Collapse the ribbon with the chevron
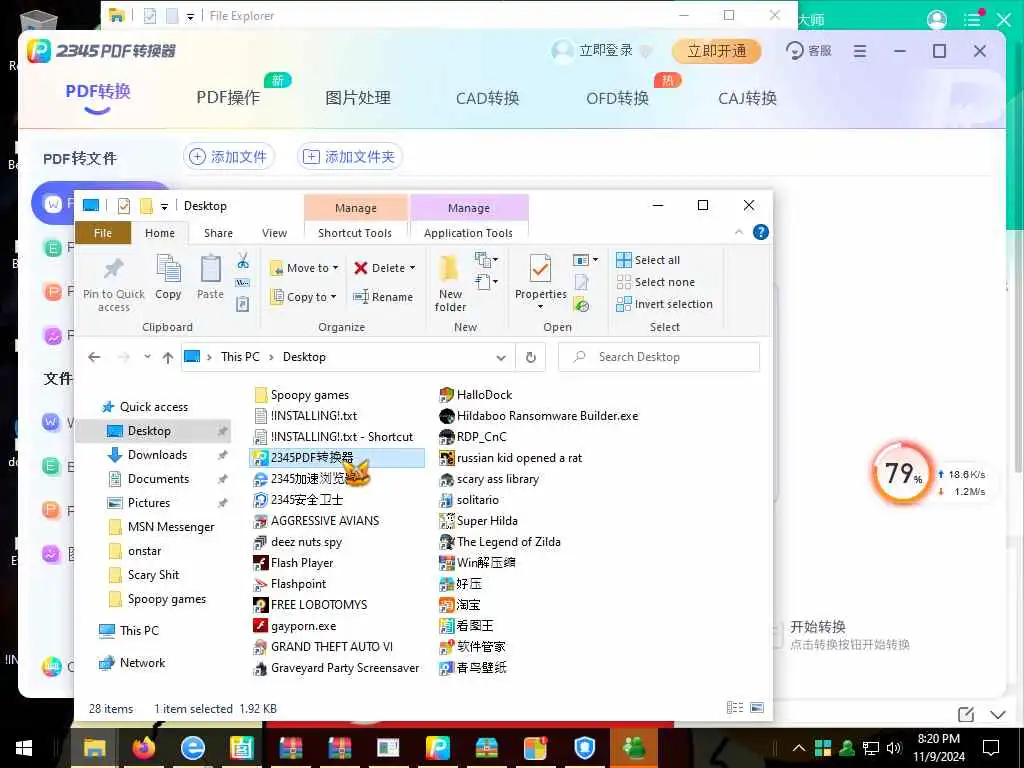The image size is (1024, 768). tap(739, 232)
